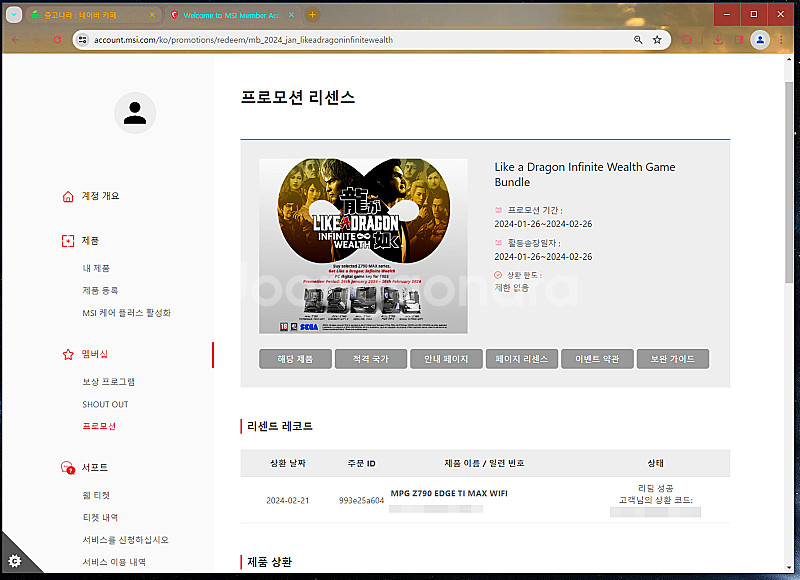Minimize the Chrome window
This screenshot has width=800, height=580.
pyautogui.click(x=727, y=14)
